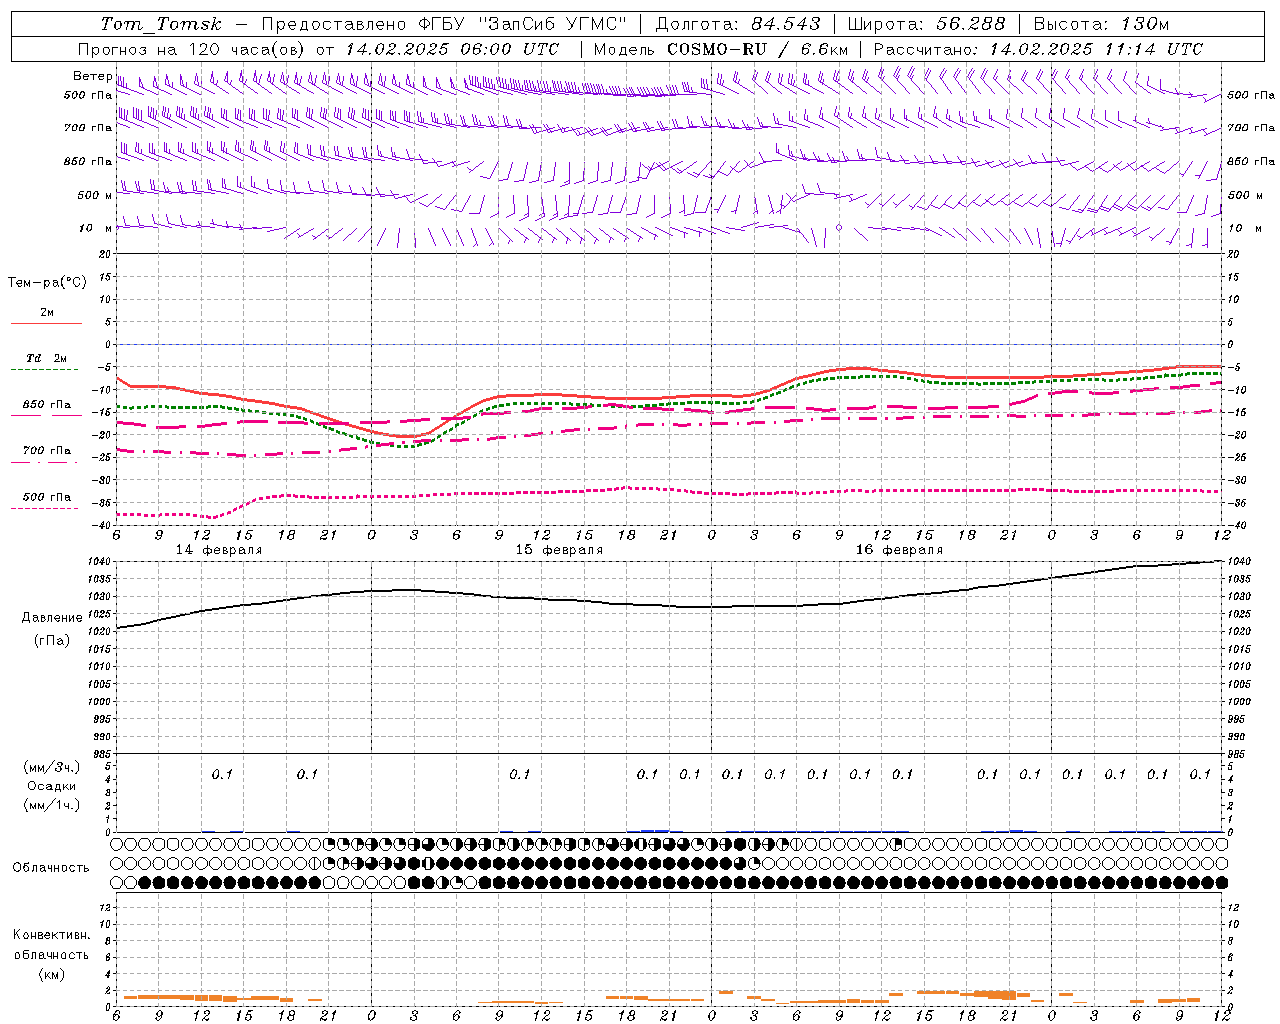
Task: Click the 'Конвективн.' convective cloud label
Action: point(51,935)
